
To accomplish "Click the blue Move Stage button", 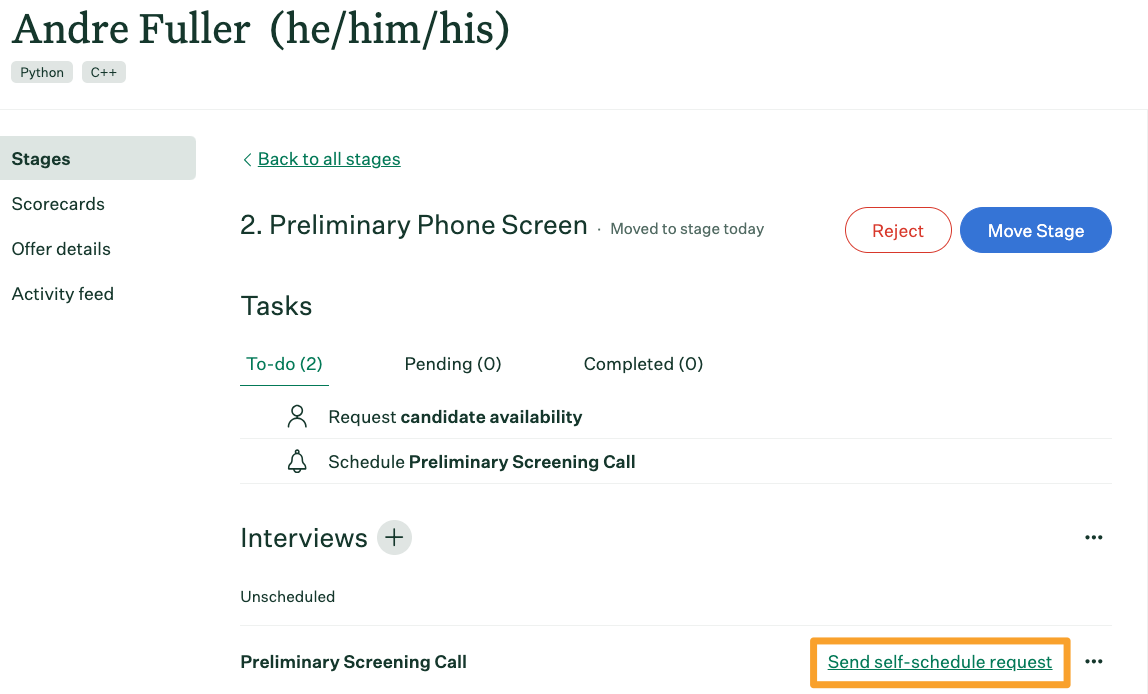I will pos(1036,231).
